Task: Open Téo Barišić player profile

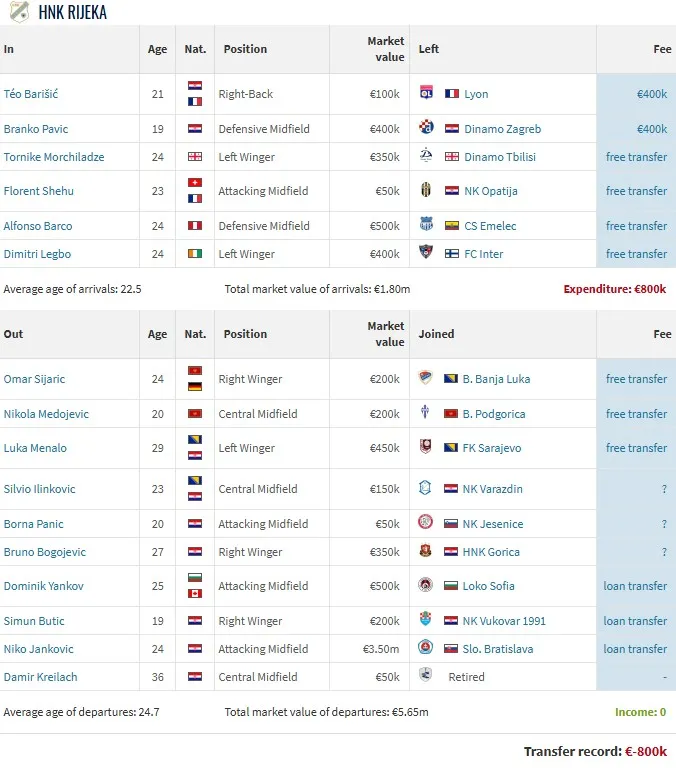Action: [x=31, y=94]
